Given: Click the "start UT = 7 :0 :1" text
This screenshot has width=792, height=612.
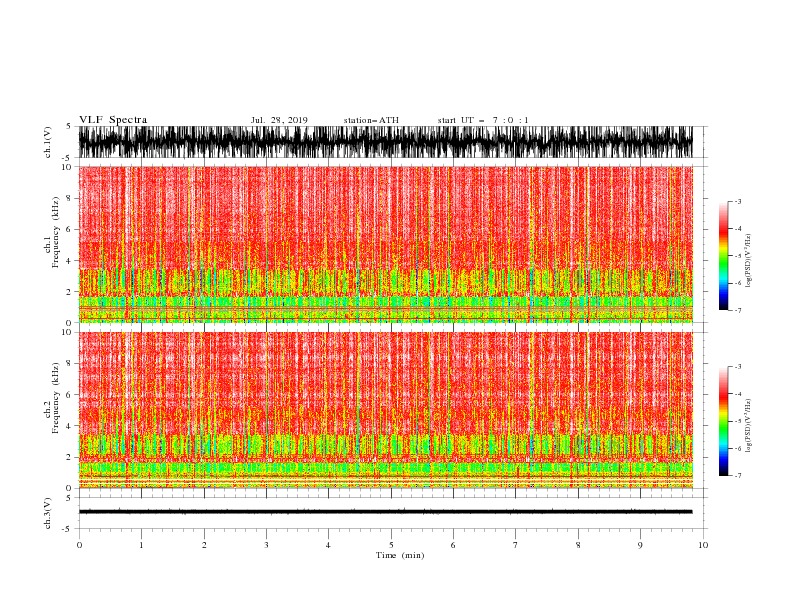Looking at the screenshot, I should pos(483,120).
